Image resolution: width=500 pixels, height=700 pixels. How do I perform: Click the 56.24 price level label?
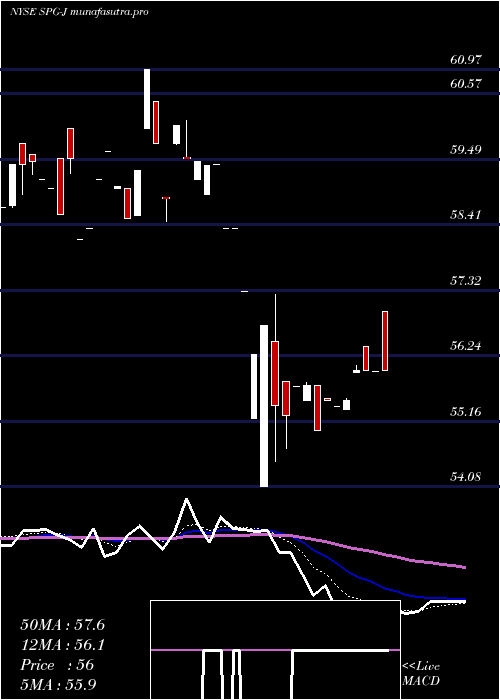point(466,346)
